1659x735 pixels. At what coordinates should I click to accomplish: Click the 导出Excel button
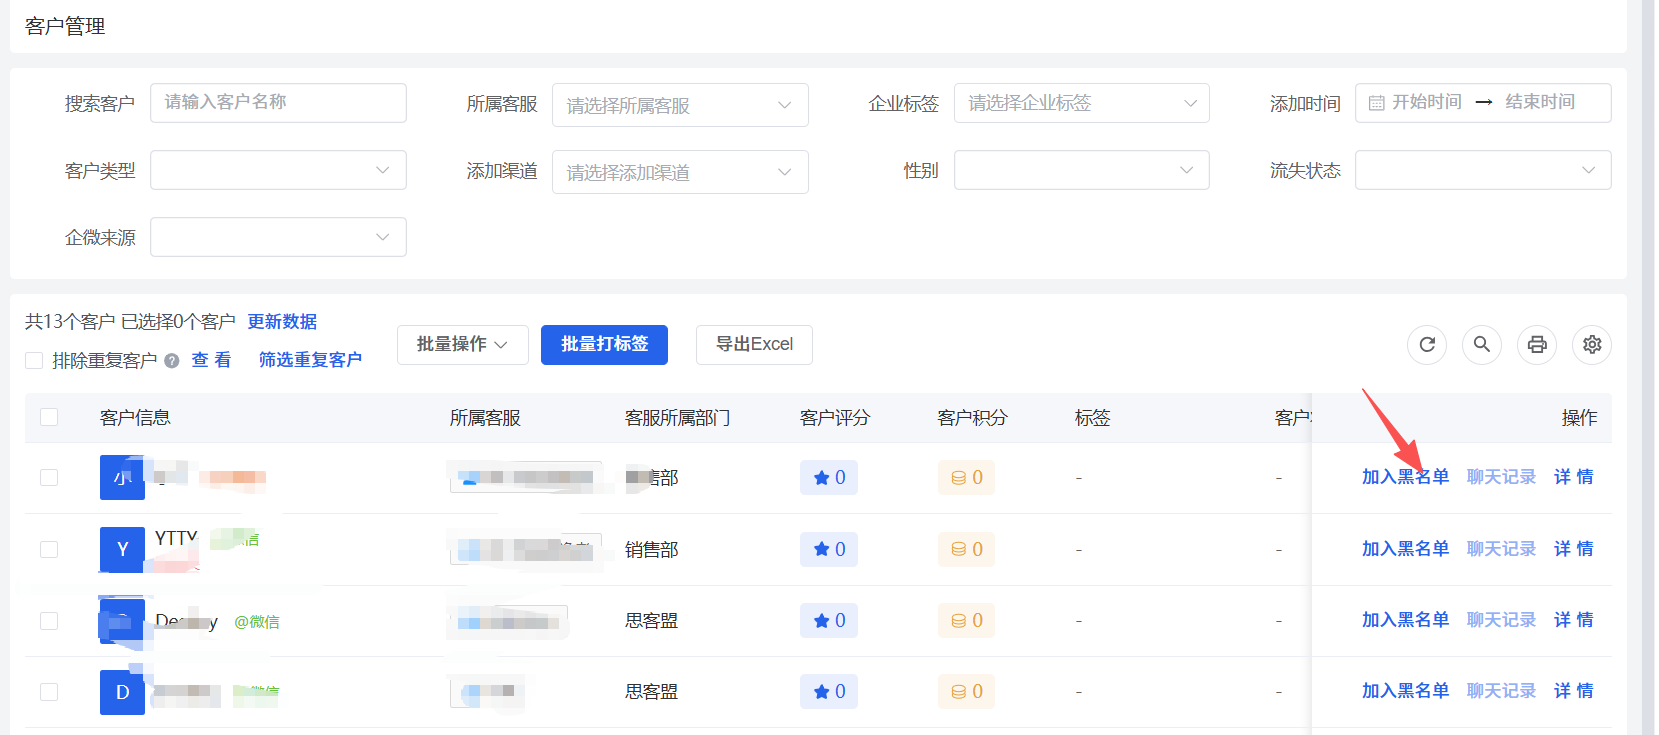754,345
